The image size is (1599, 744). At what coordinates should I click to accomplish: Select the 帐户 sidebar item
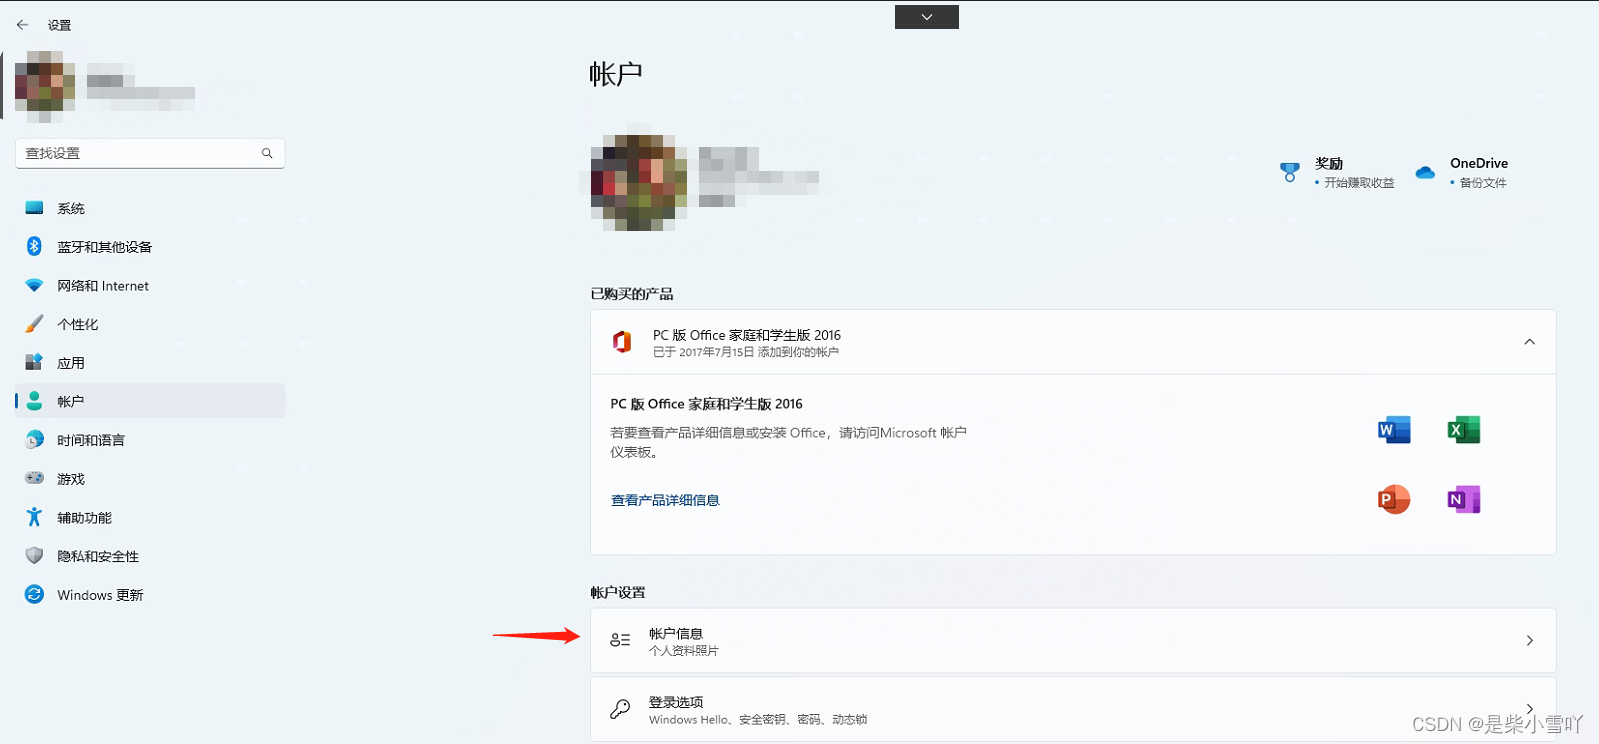pos(150,401)
